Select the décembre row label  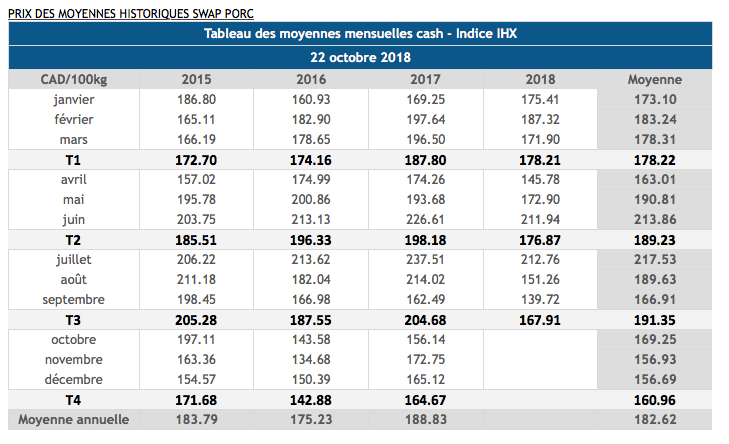click(74, 379)
